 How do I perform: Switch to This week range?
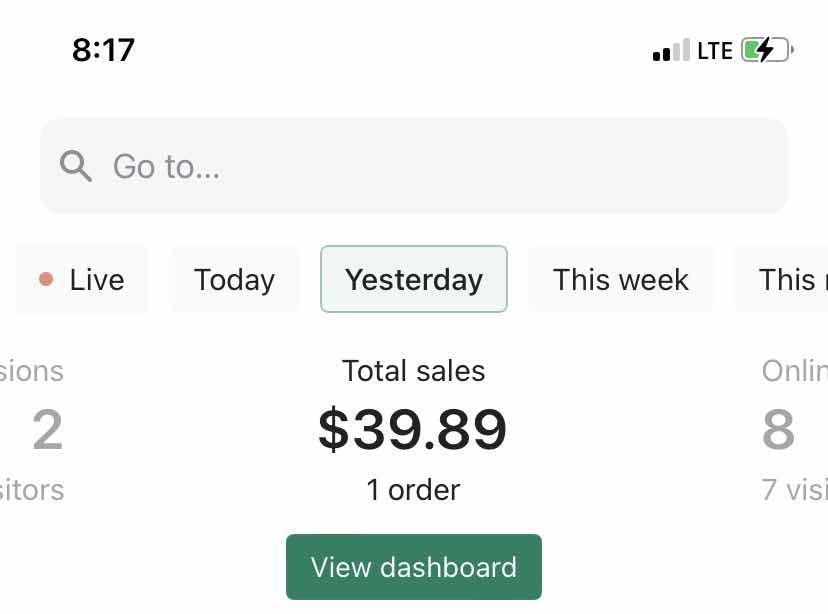pyautogui.click(x=621, y=280)
